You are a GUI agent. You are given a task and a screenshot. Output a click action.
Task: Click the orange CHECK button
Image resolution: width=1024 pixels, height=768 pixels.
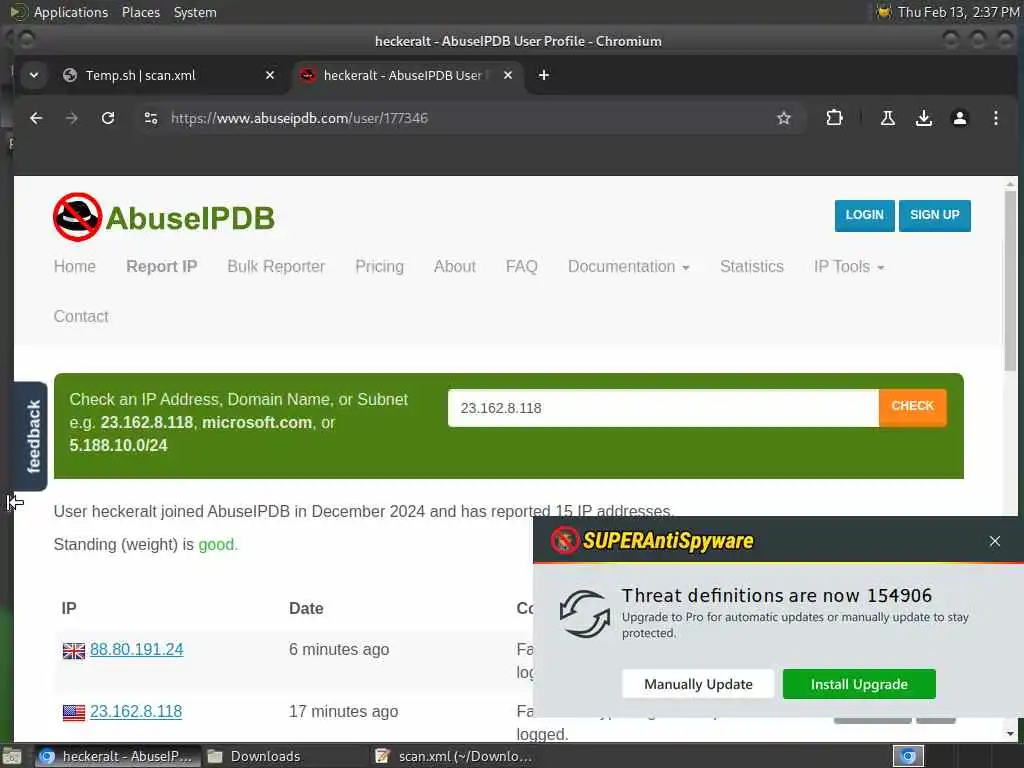point(912,406)
